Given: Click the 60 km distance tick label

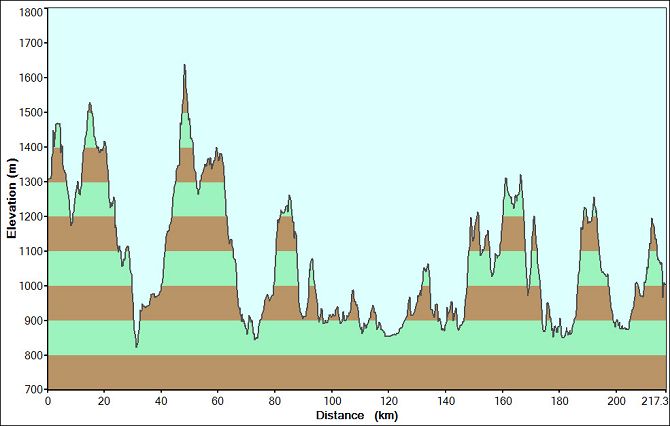Looking at the screenshot, I should [x=217, y=401].
